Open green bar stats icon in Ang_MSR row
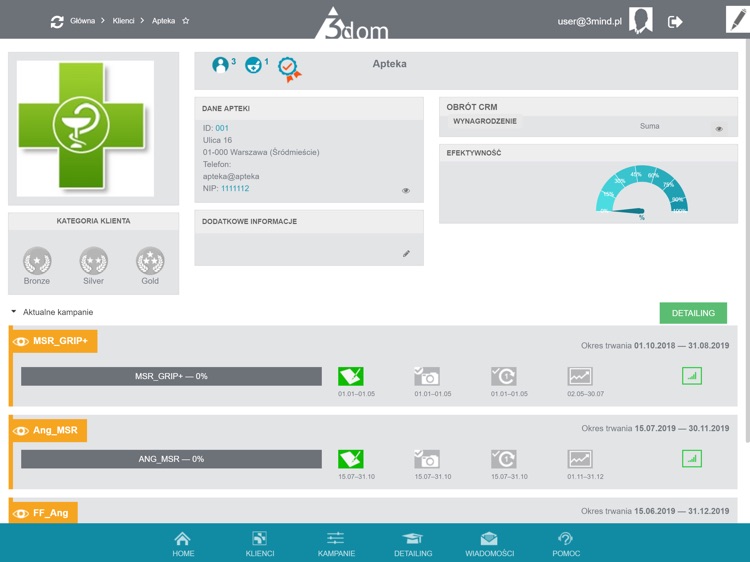Image resolution: width=750 pixels, height=562 pixels. click(692, 459)
